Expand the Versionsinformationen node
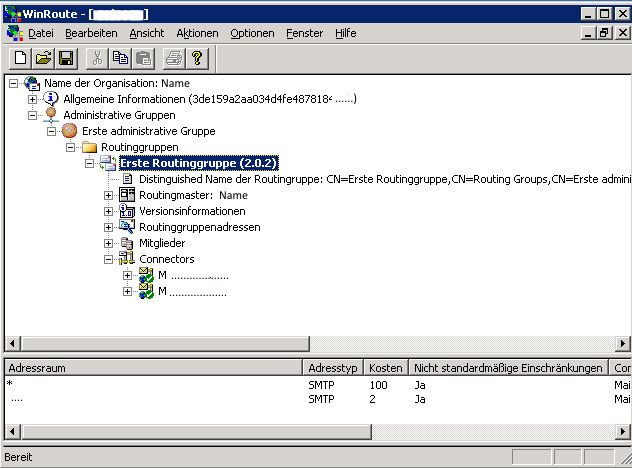This screenshot has width=632, height=468. click(x=108, y=211)
